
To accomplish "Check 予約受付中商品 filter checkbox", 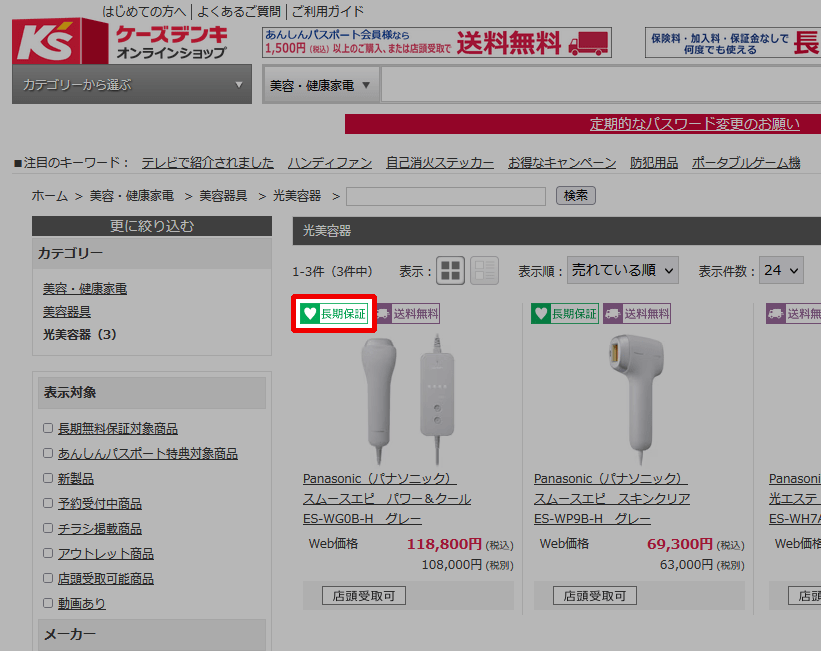I will [x=48, y=503].
